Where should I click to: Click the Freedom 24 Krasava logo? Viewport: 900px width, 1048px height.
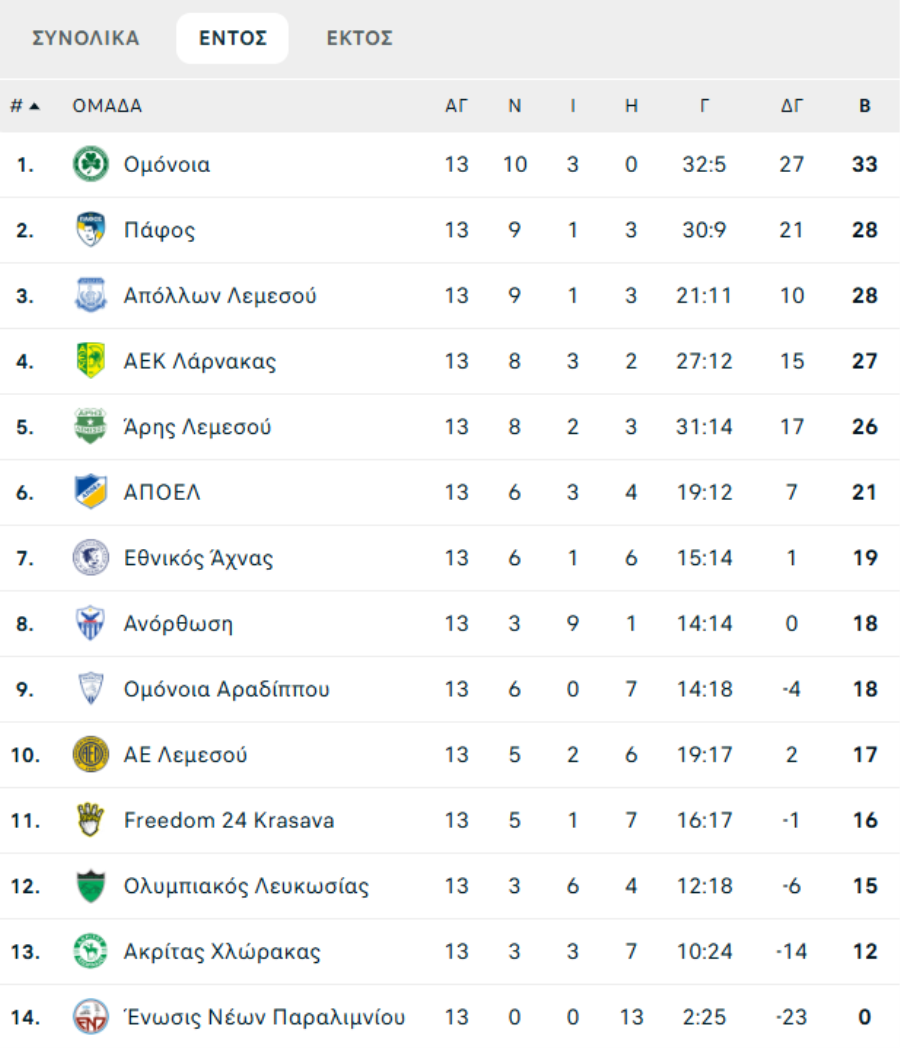pyautogui.click(x=91, y=820)
